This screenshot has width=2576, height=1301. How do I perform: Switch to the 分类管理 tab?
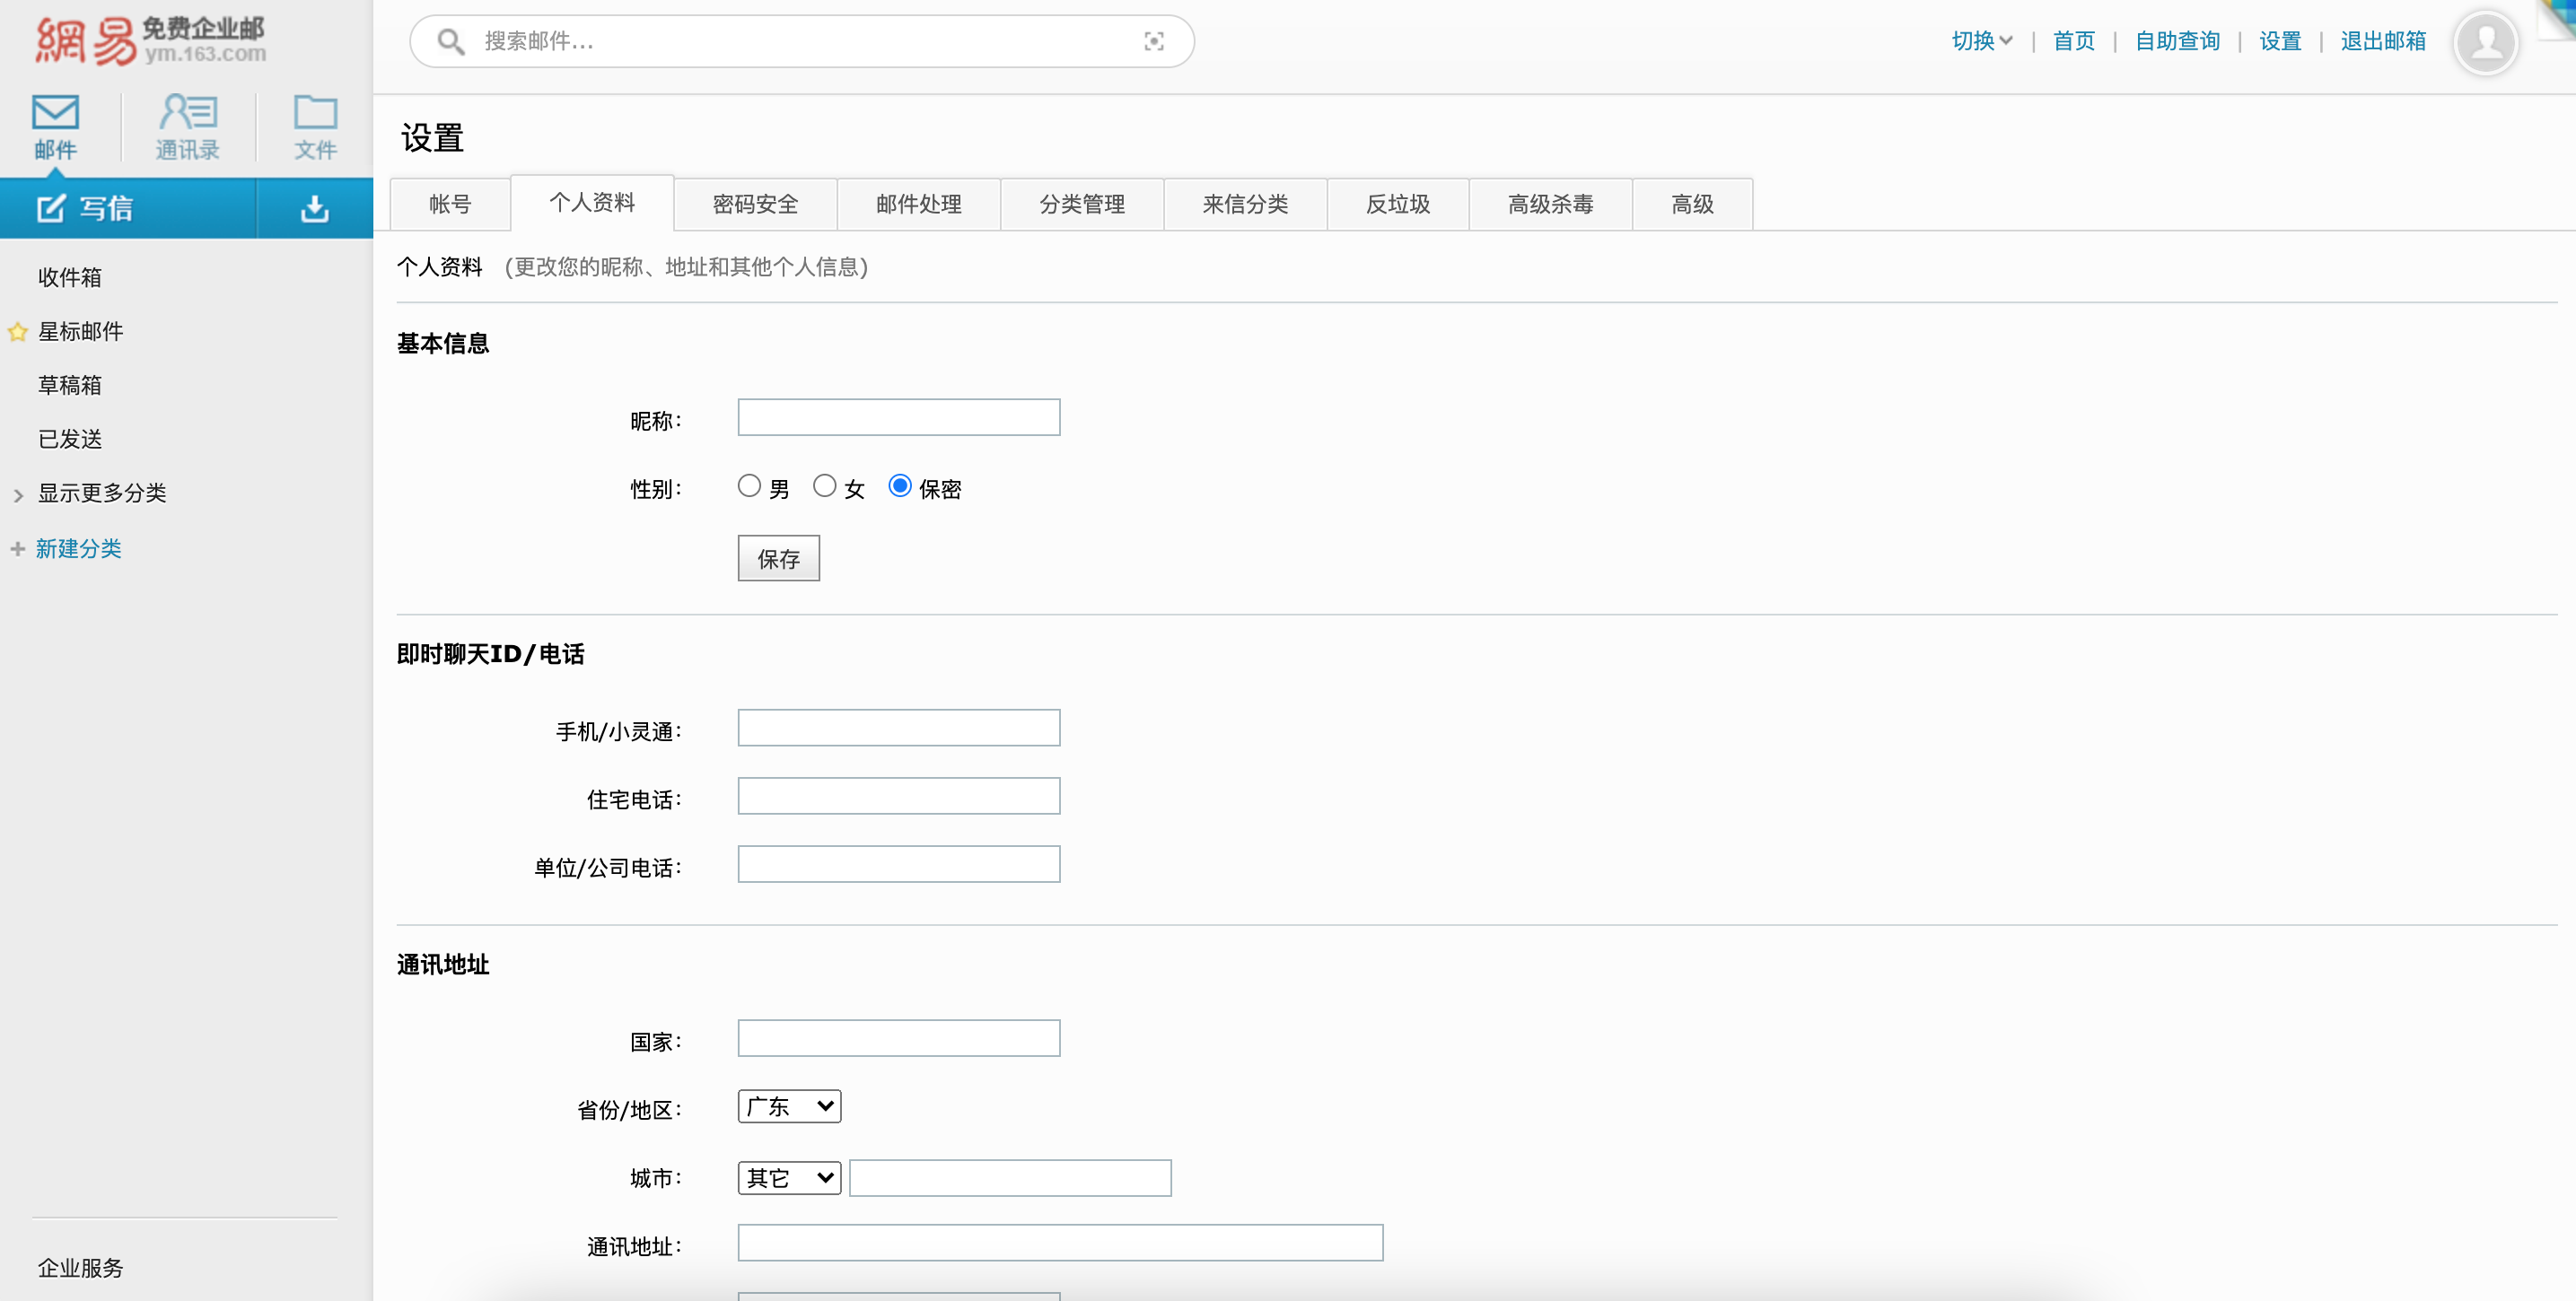click(x=1081, y=204)
